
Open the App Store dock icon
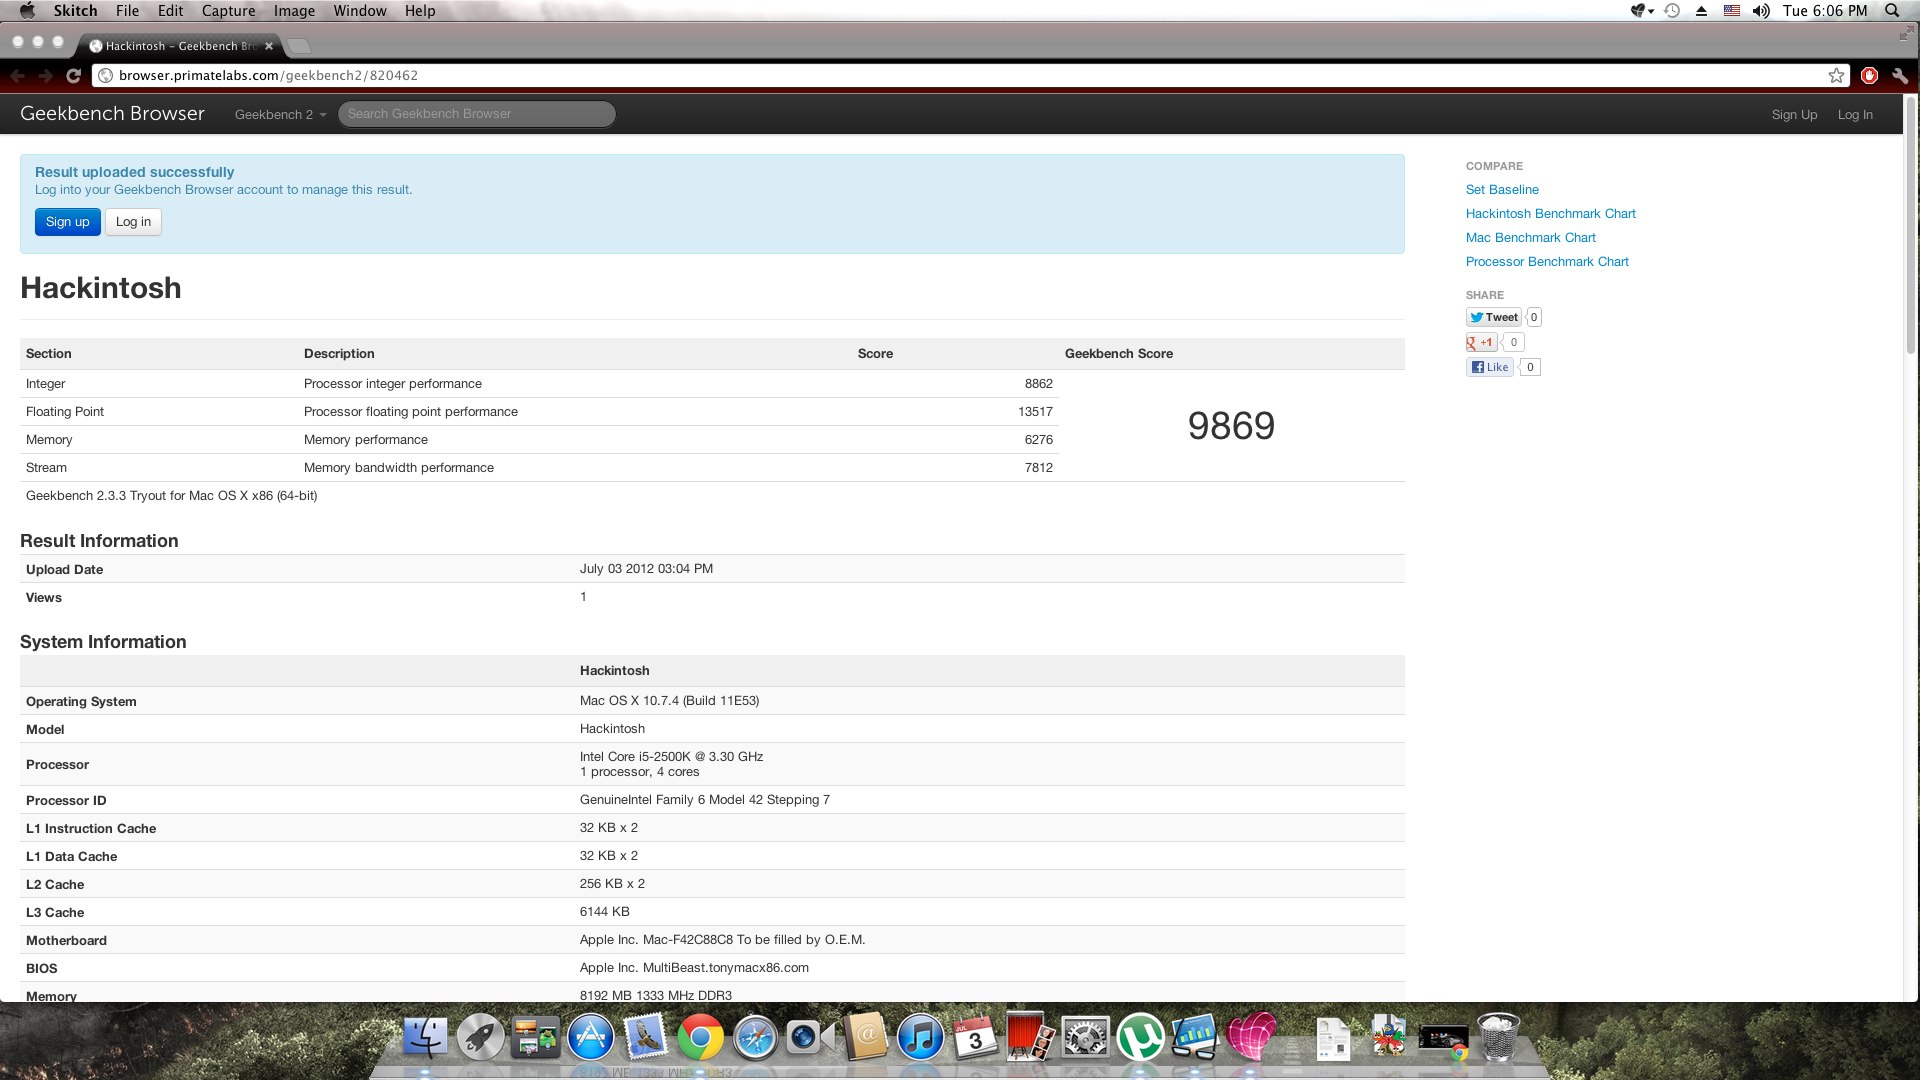point(591,1037)
